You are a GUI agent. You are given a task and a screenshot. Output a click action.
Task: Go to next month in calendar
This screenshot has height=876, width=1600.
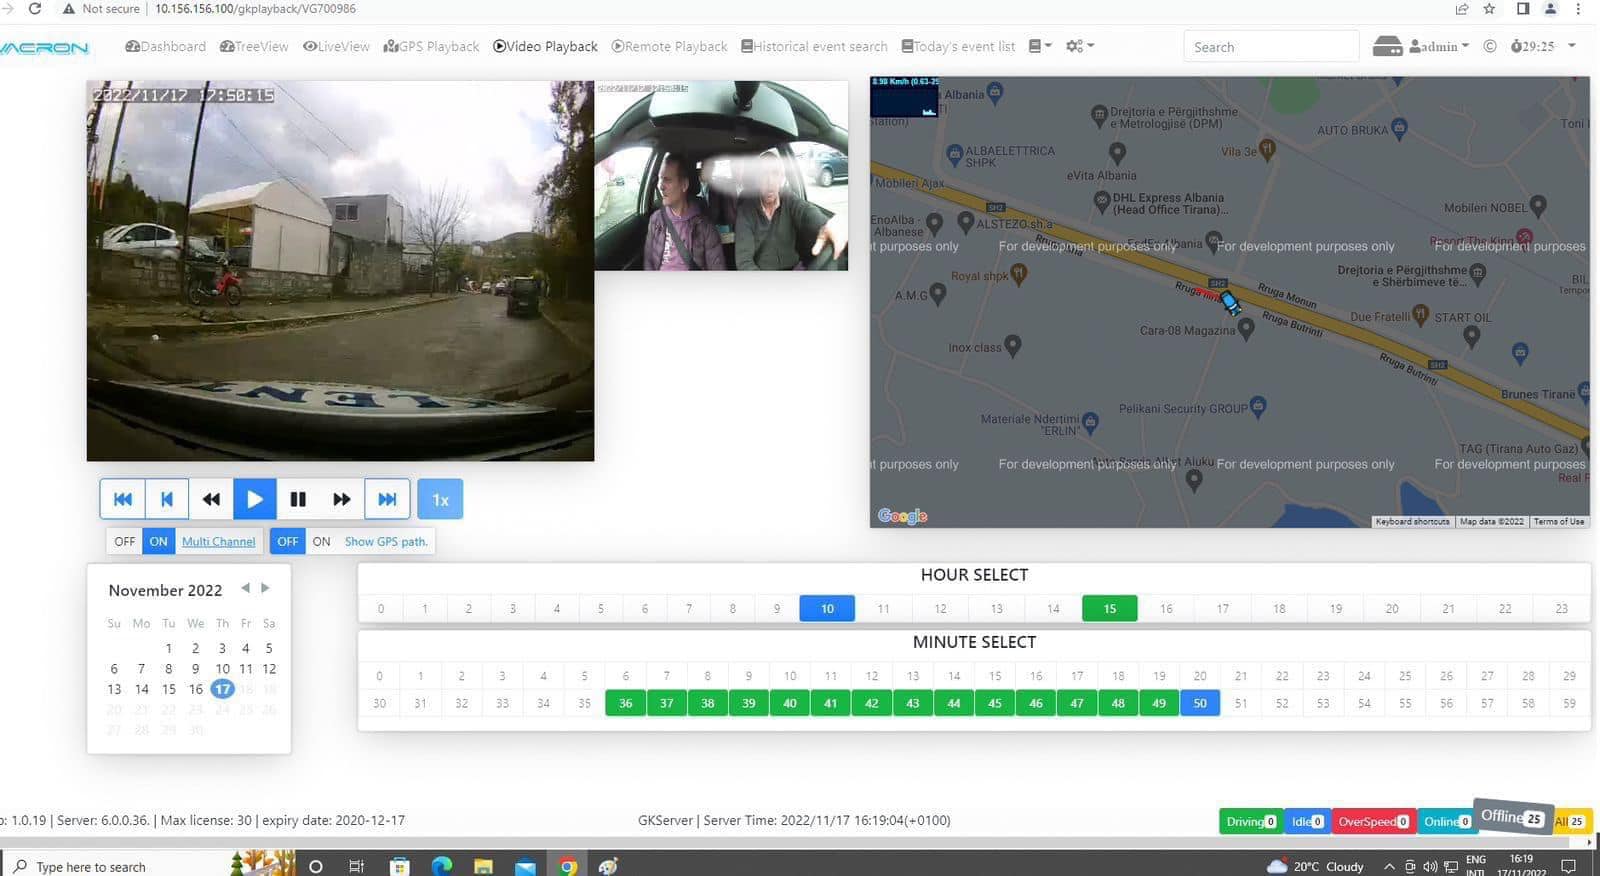(265, 588)
